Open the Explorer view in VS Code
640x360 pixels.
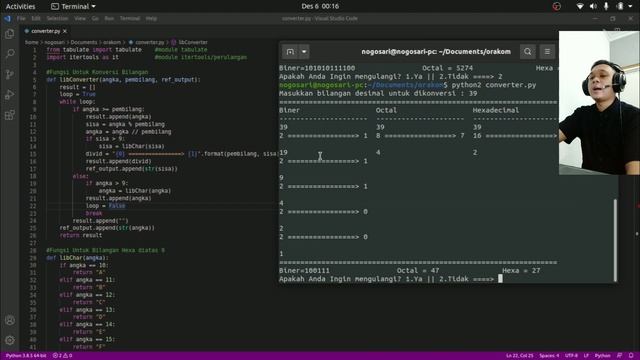click(9, 34)
